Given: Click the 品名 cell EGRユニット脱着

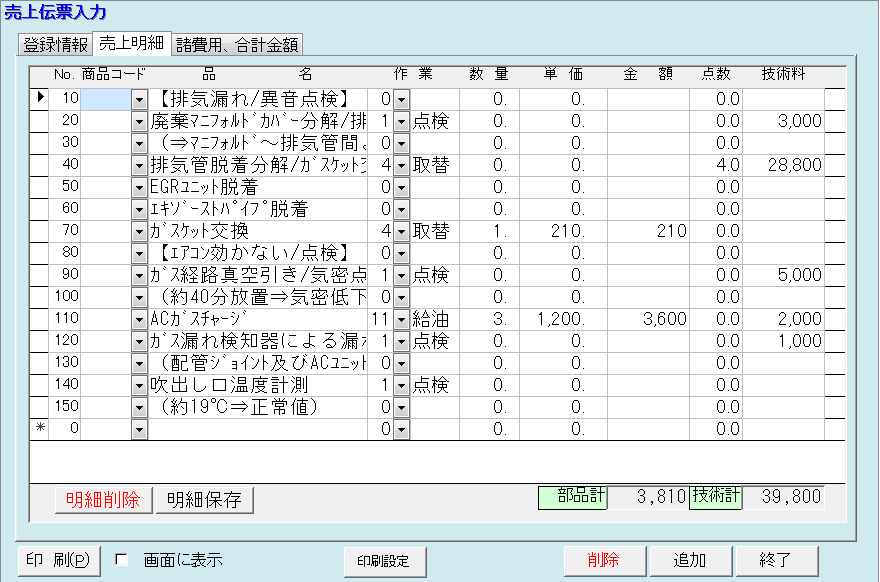Looking at the screenshot, I should pyautogui.click(x=258, y=187).
